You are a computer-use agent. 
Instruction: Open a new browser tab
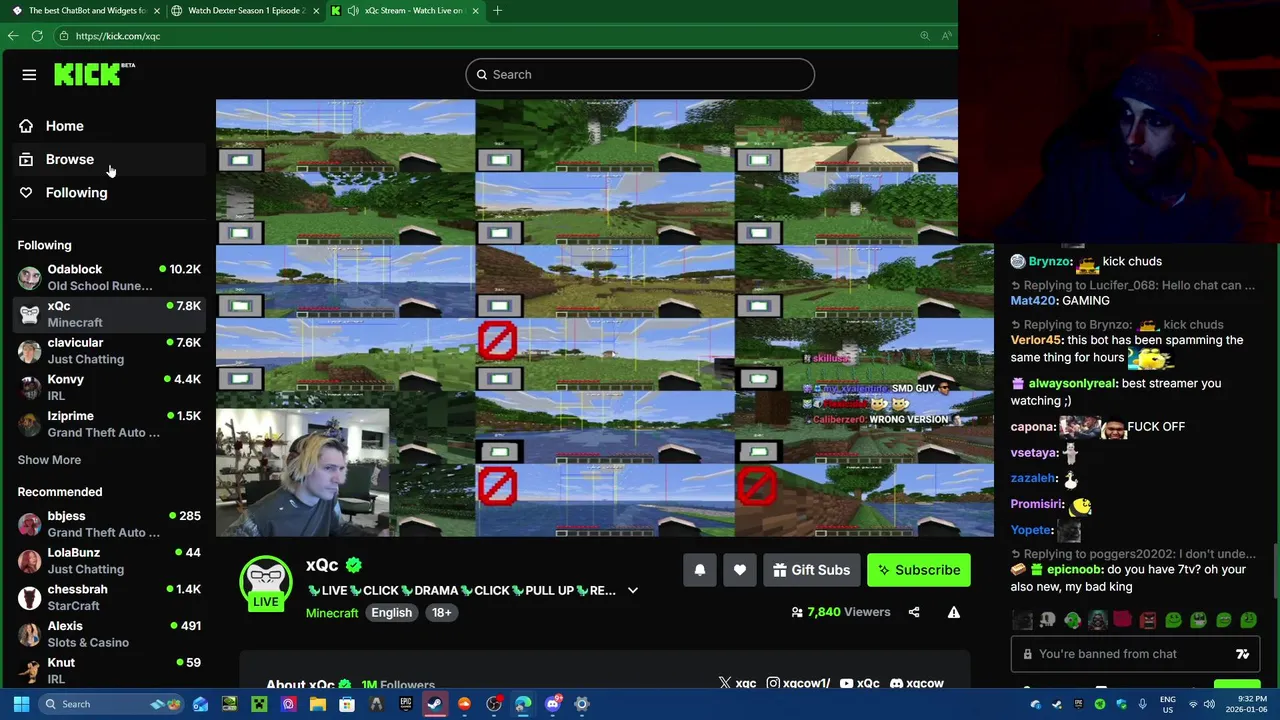tap(499, 11)
